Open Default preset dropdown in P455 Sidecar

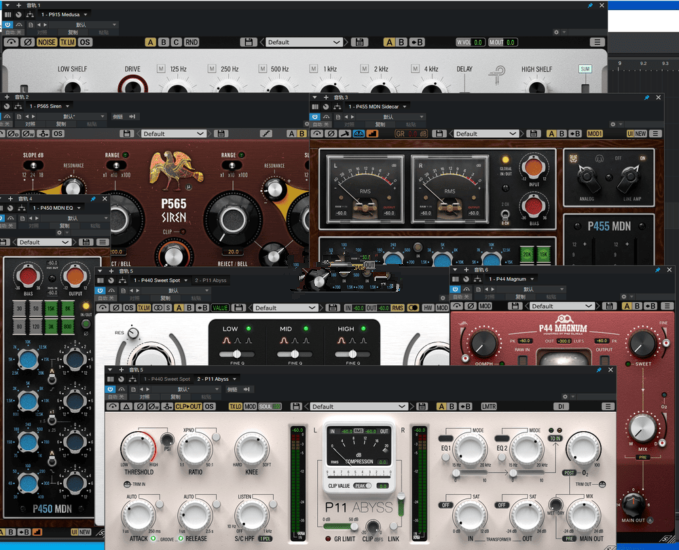[485, 134]
